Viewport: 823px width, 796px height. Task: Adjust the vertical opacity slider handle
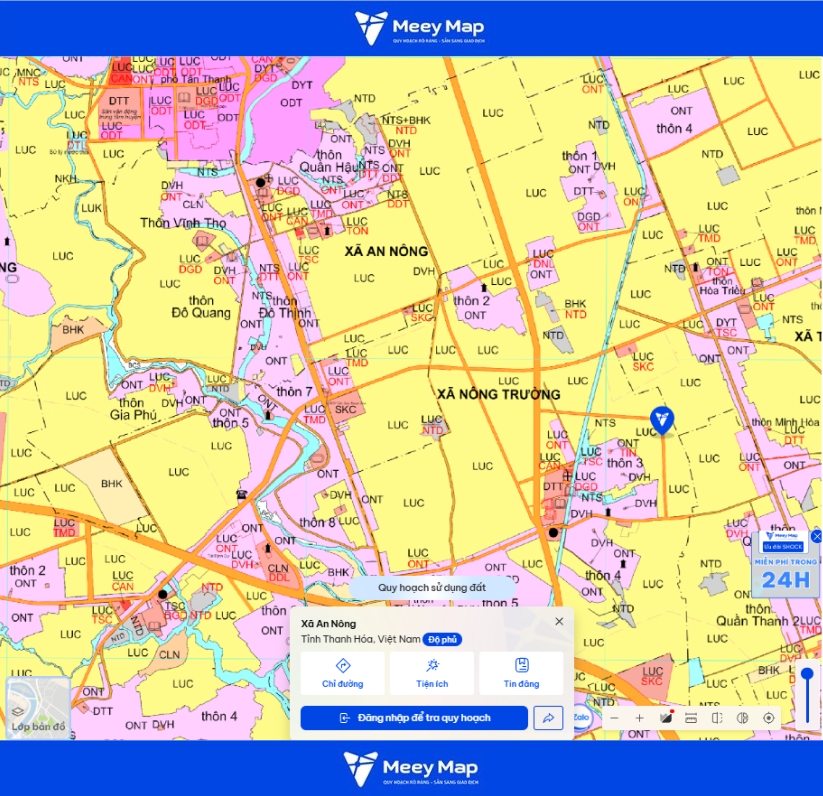pyautogui.click(x=807, y=674)
